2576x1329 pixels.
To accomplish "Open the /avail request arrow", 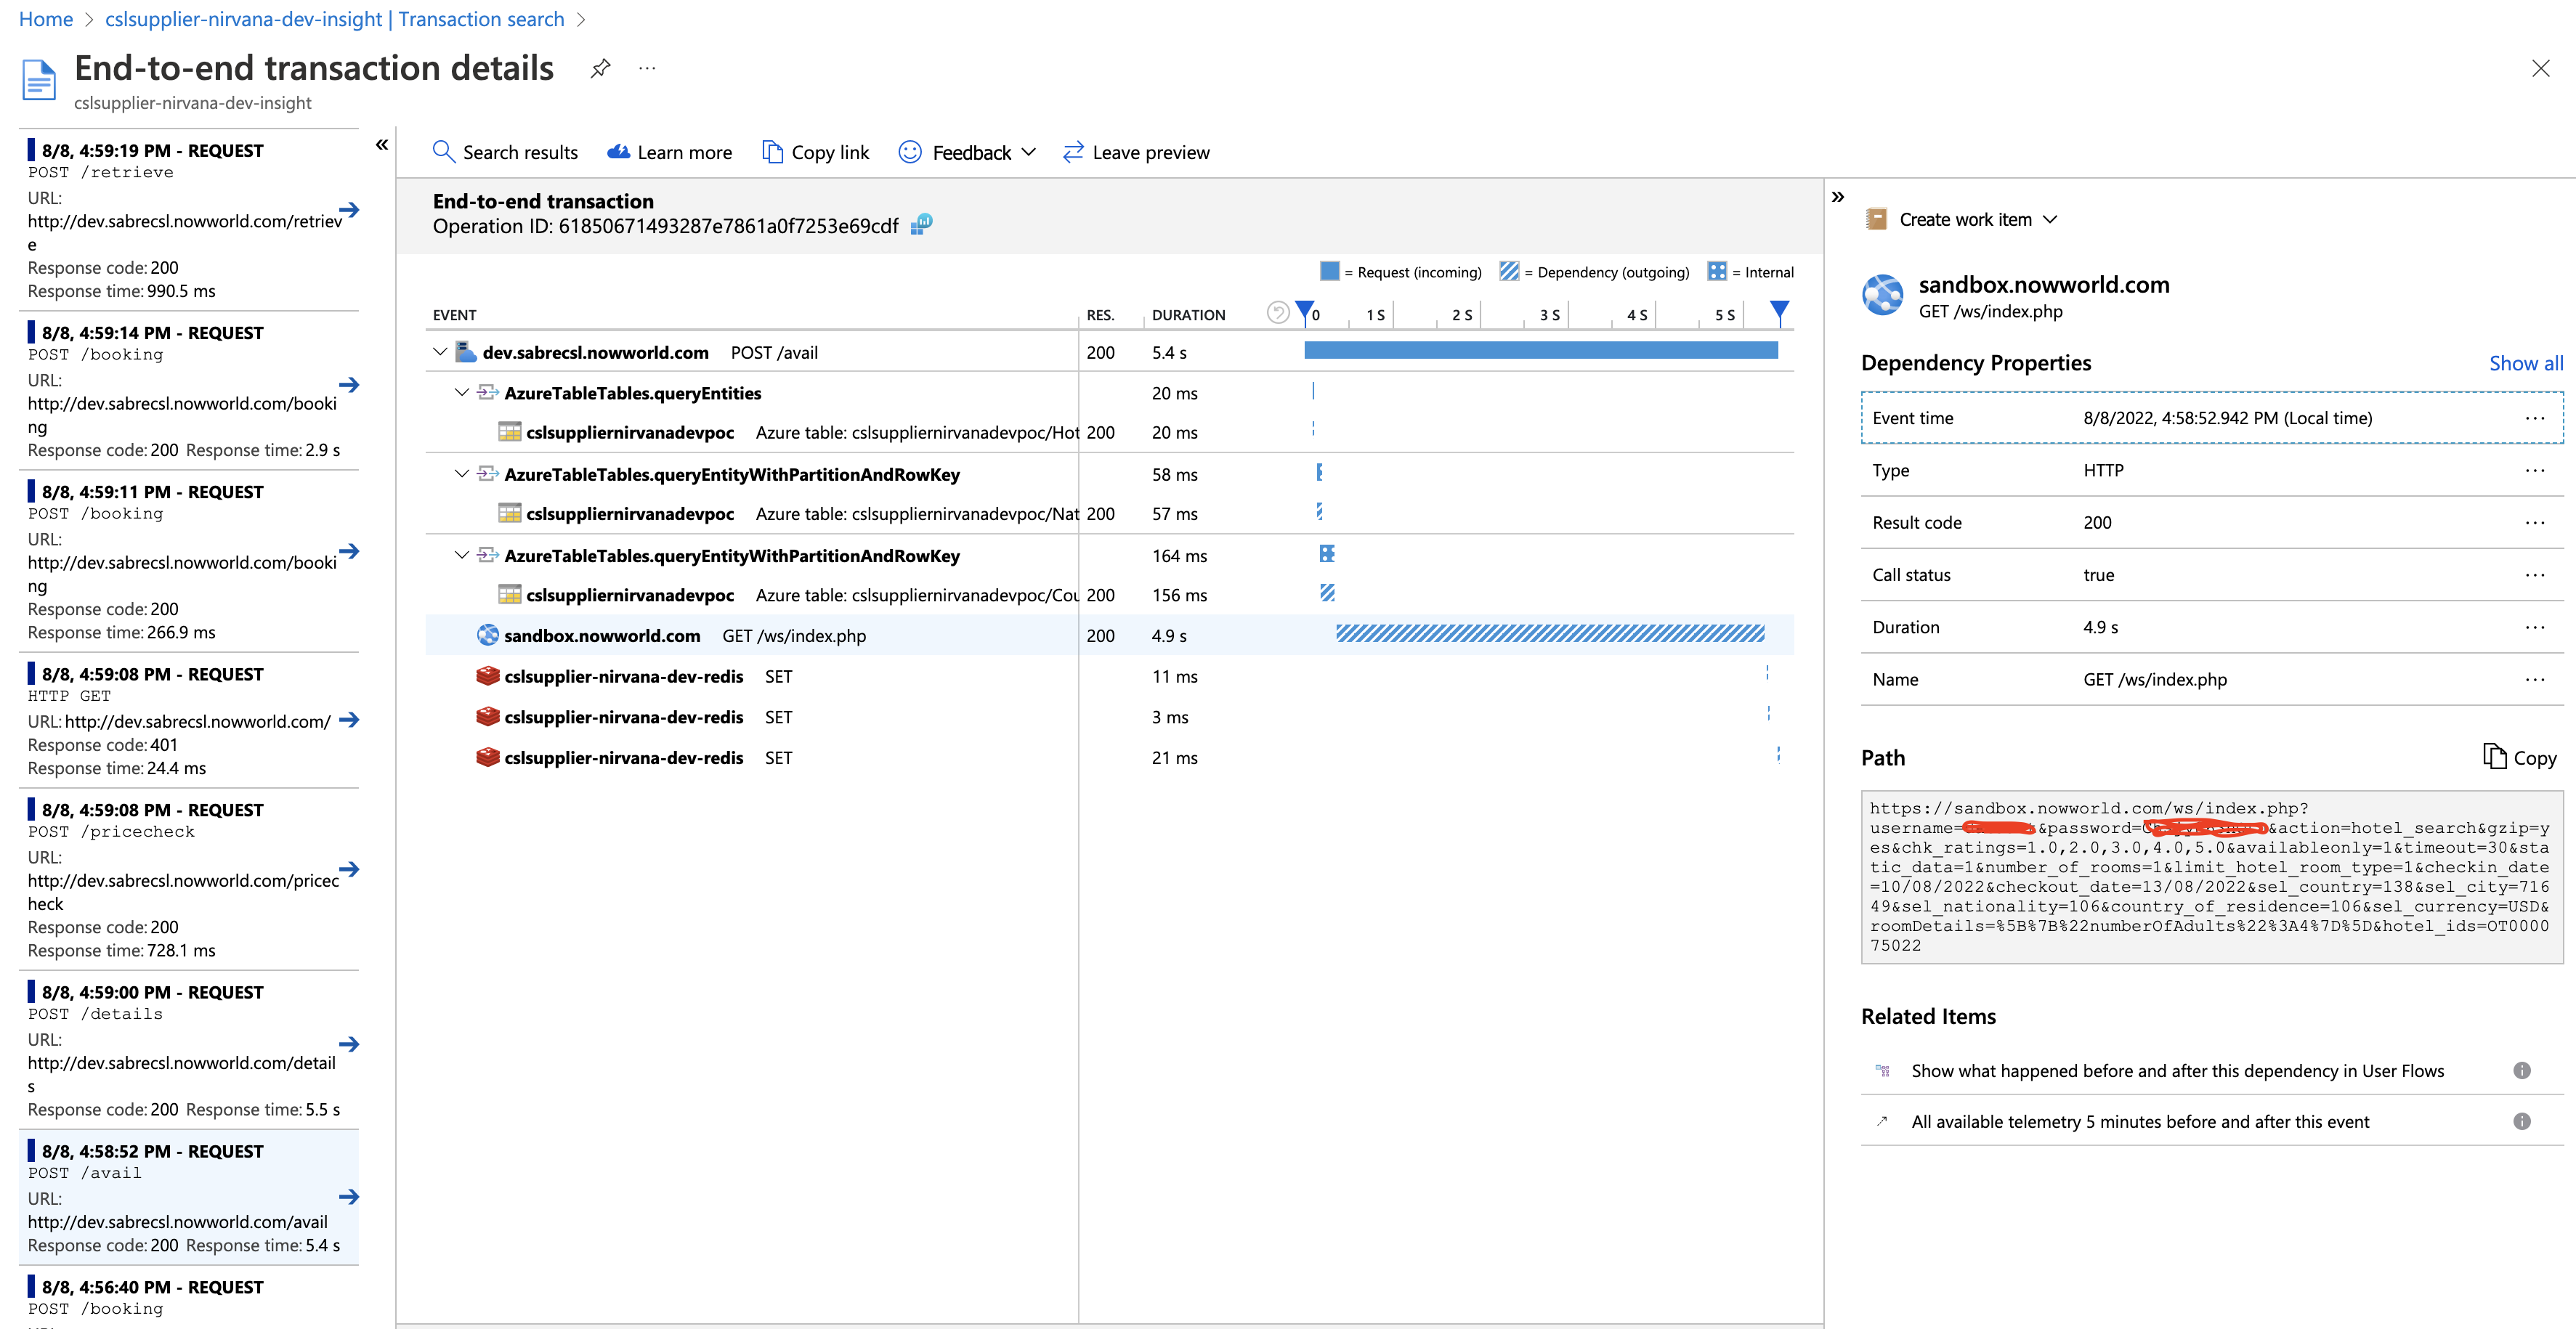I will (x=349, y=1197).
